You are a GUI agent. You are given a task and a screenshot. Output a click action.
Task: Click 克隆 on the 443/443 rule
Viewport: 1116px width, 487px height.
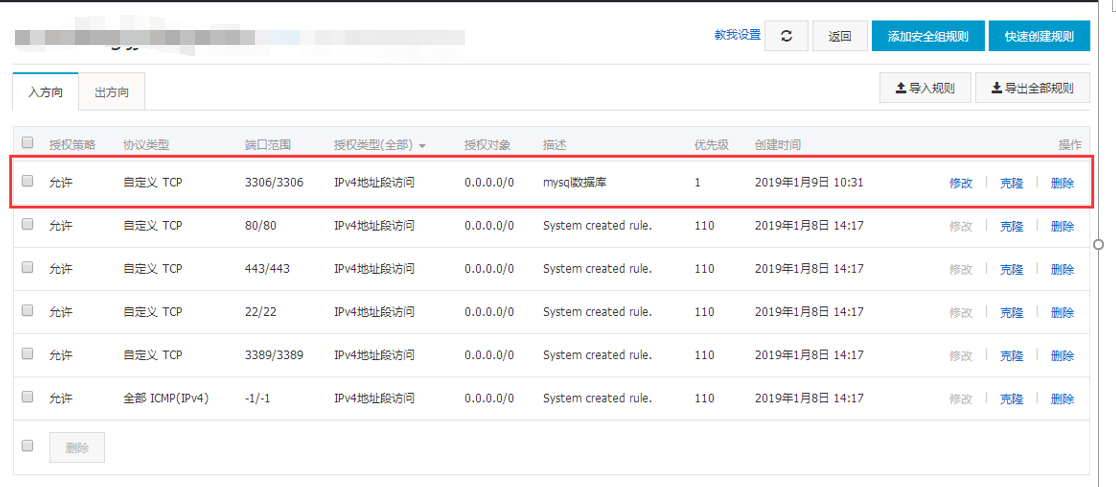point(1011,269)
